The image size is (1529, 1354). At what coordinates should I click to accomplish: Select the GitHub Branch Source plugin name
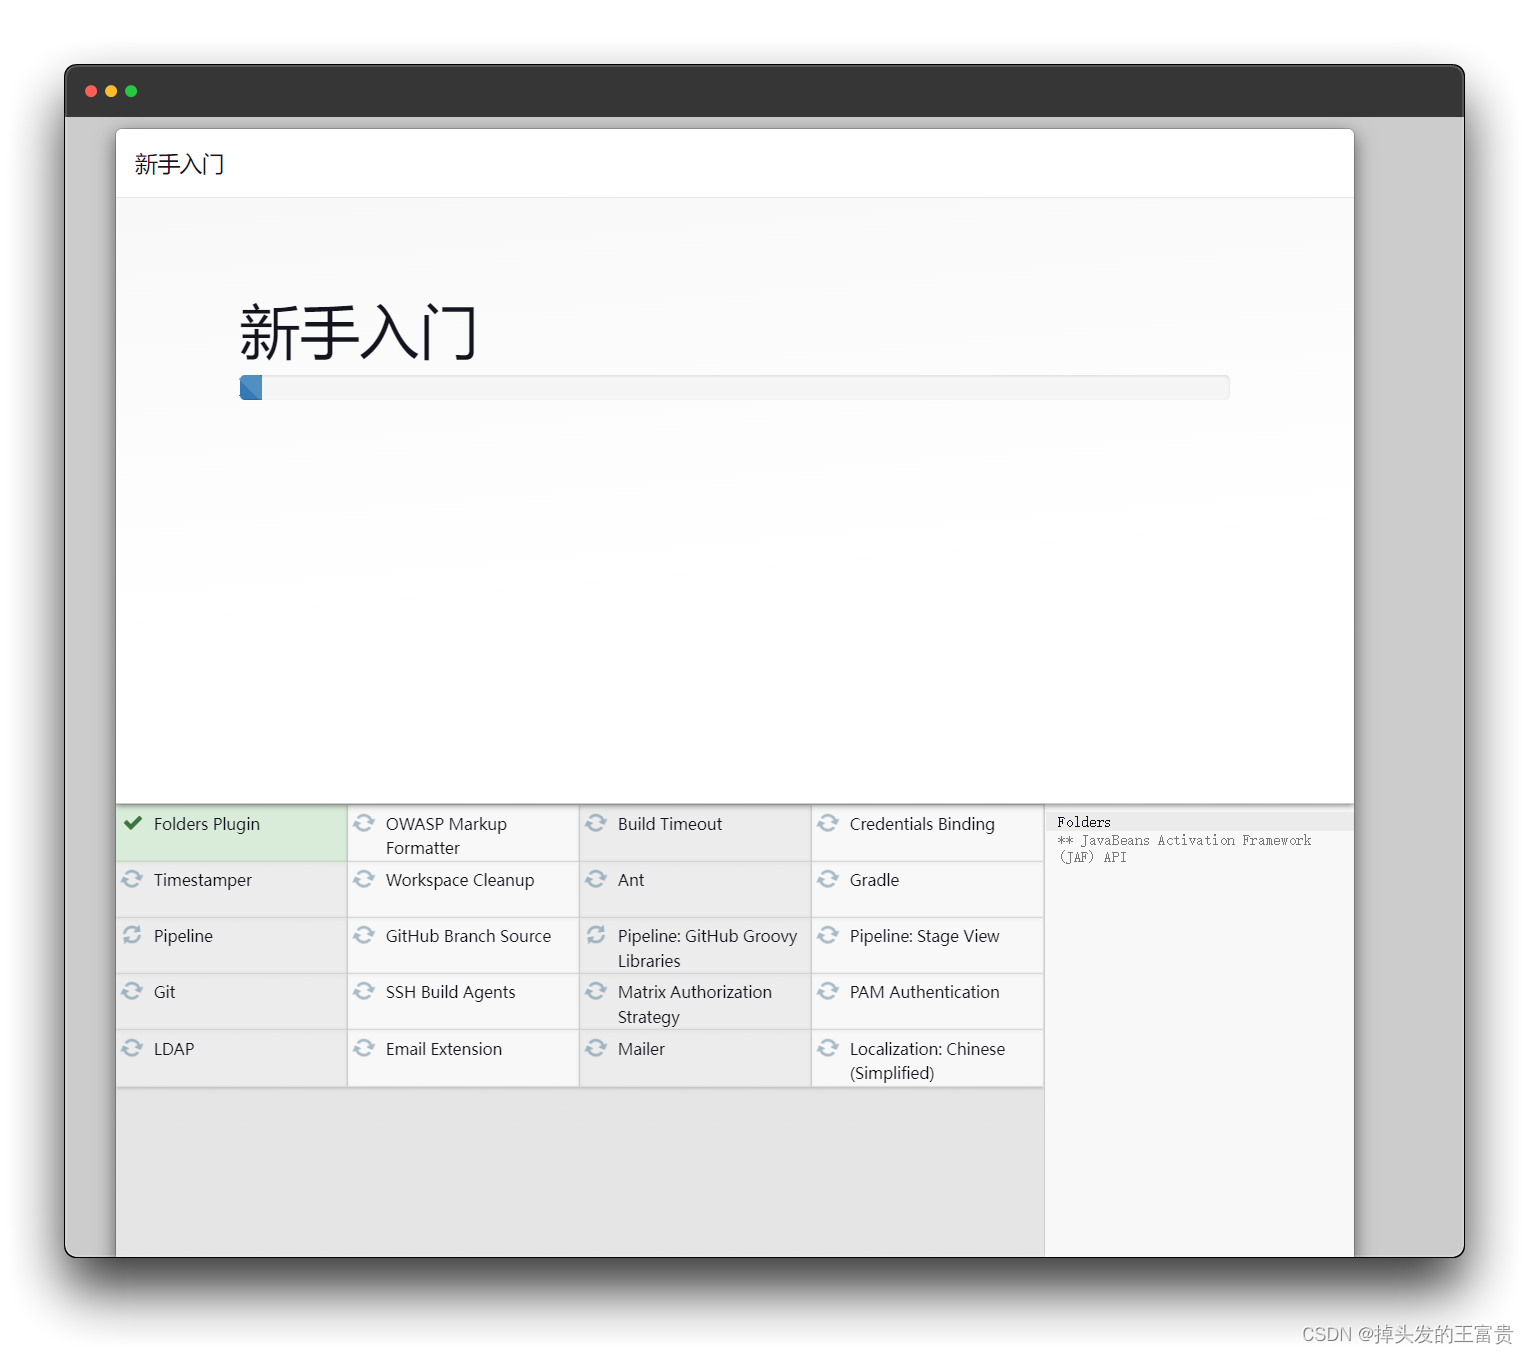[x=468, y=936]
